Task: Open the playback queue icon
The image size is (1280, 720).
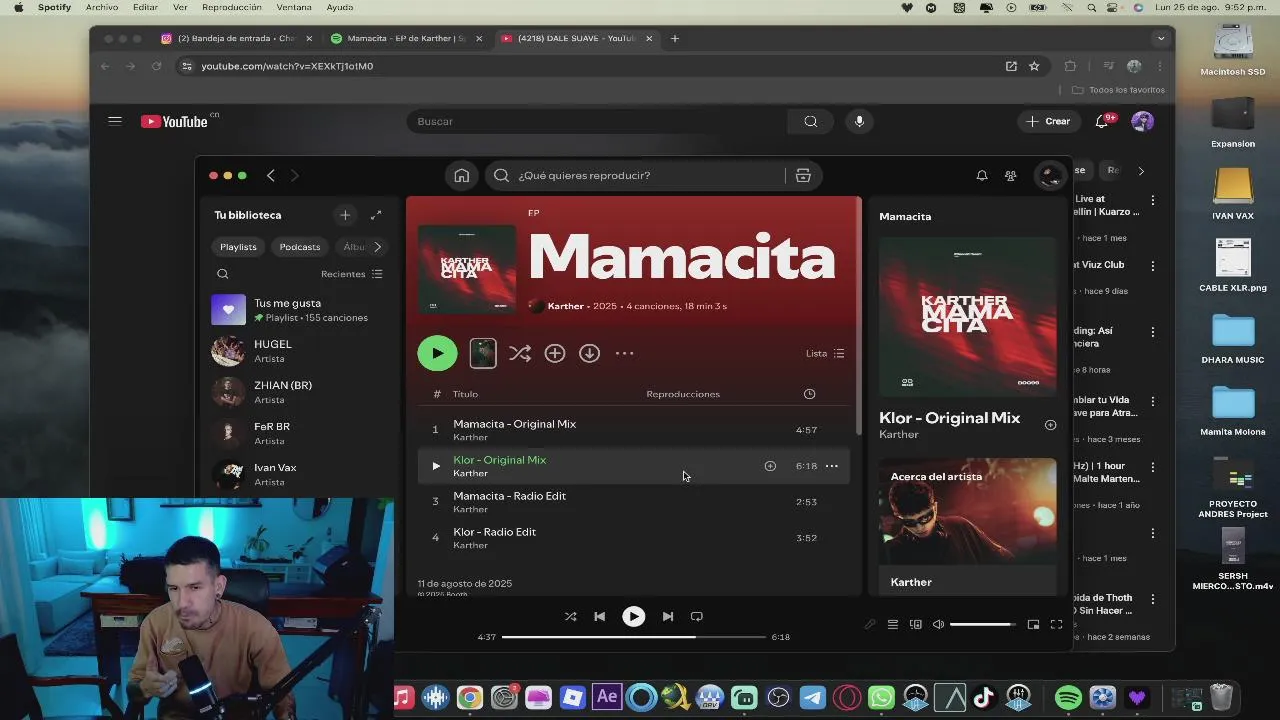Action: [893, 625]
